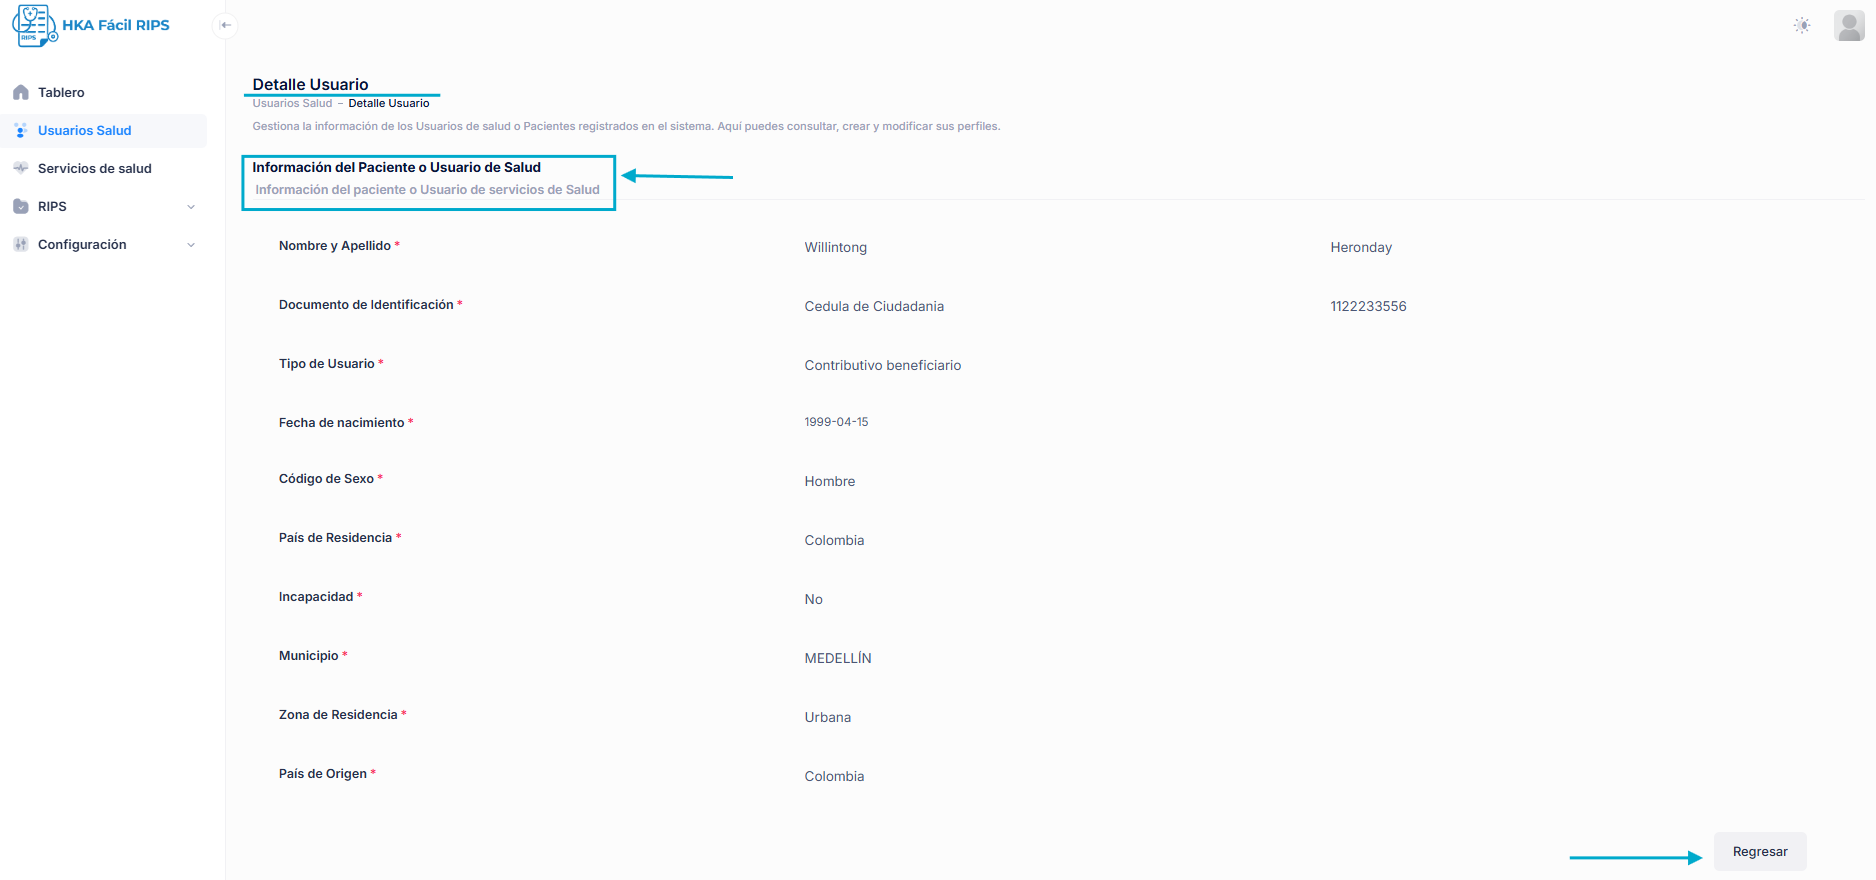Open the user profile avatar
Image resolution: width=1876 pixels, height=880 pixels.
pyautogui.click(x=1848, y=26)
